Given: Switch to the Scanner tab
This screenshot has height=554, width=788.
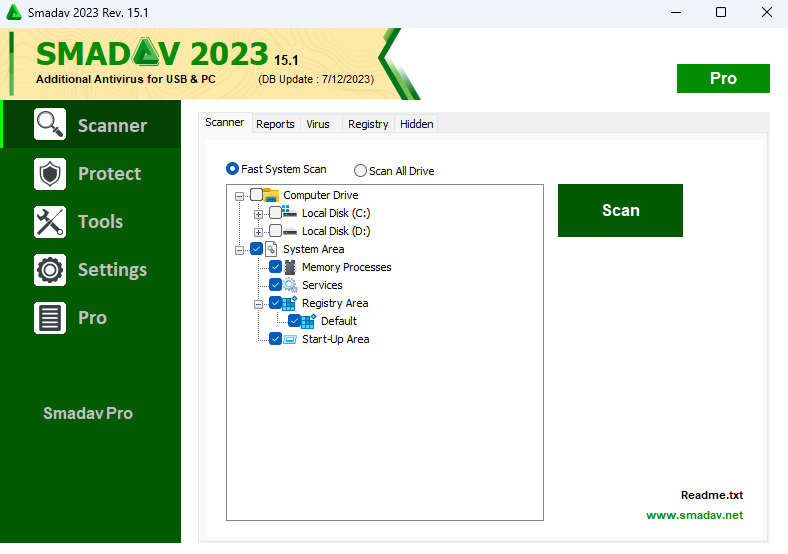Looking at the screenshot, I should click(x=225, y=122).
